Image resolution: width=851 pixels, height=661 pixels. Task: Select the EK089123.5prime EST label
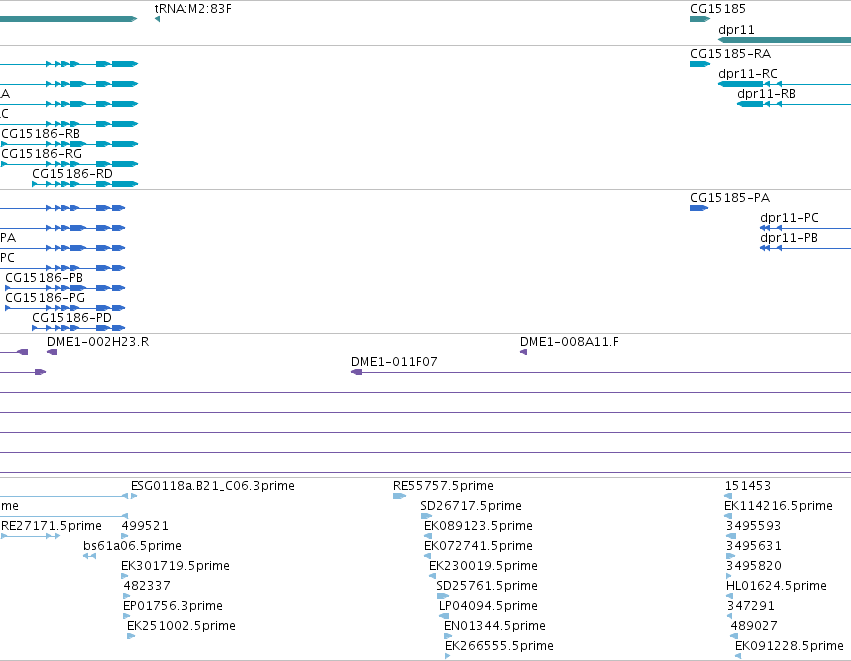[x=478, y=526]
